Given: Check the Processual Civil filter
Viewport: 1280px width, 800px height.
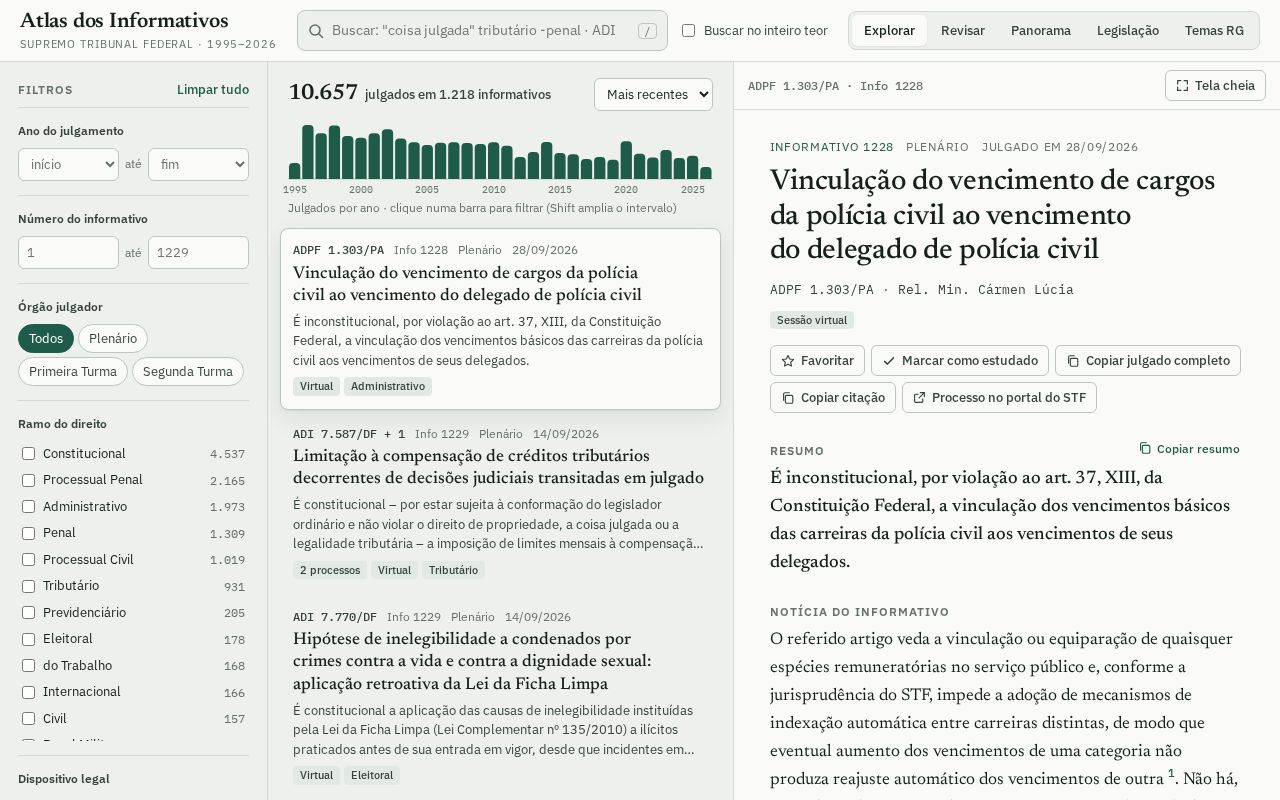Looking at the screenshot, I should point(28,560).
